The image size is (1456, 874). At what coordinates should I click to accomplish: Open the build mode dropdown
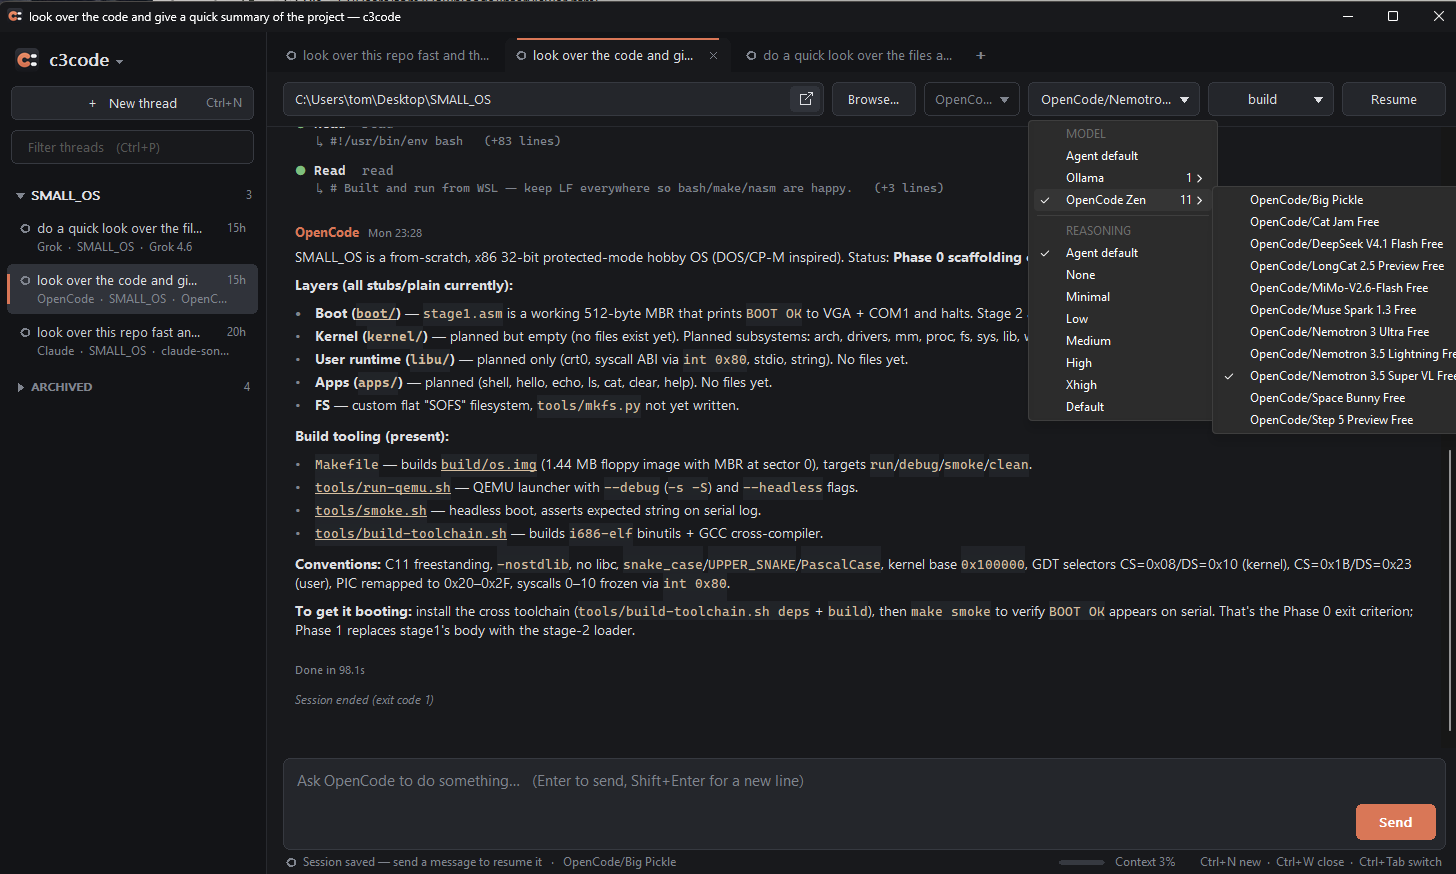pyautogui.click(x=1271, y=99)
